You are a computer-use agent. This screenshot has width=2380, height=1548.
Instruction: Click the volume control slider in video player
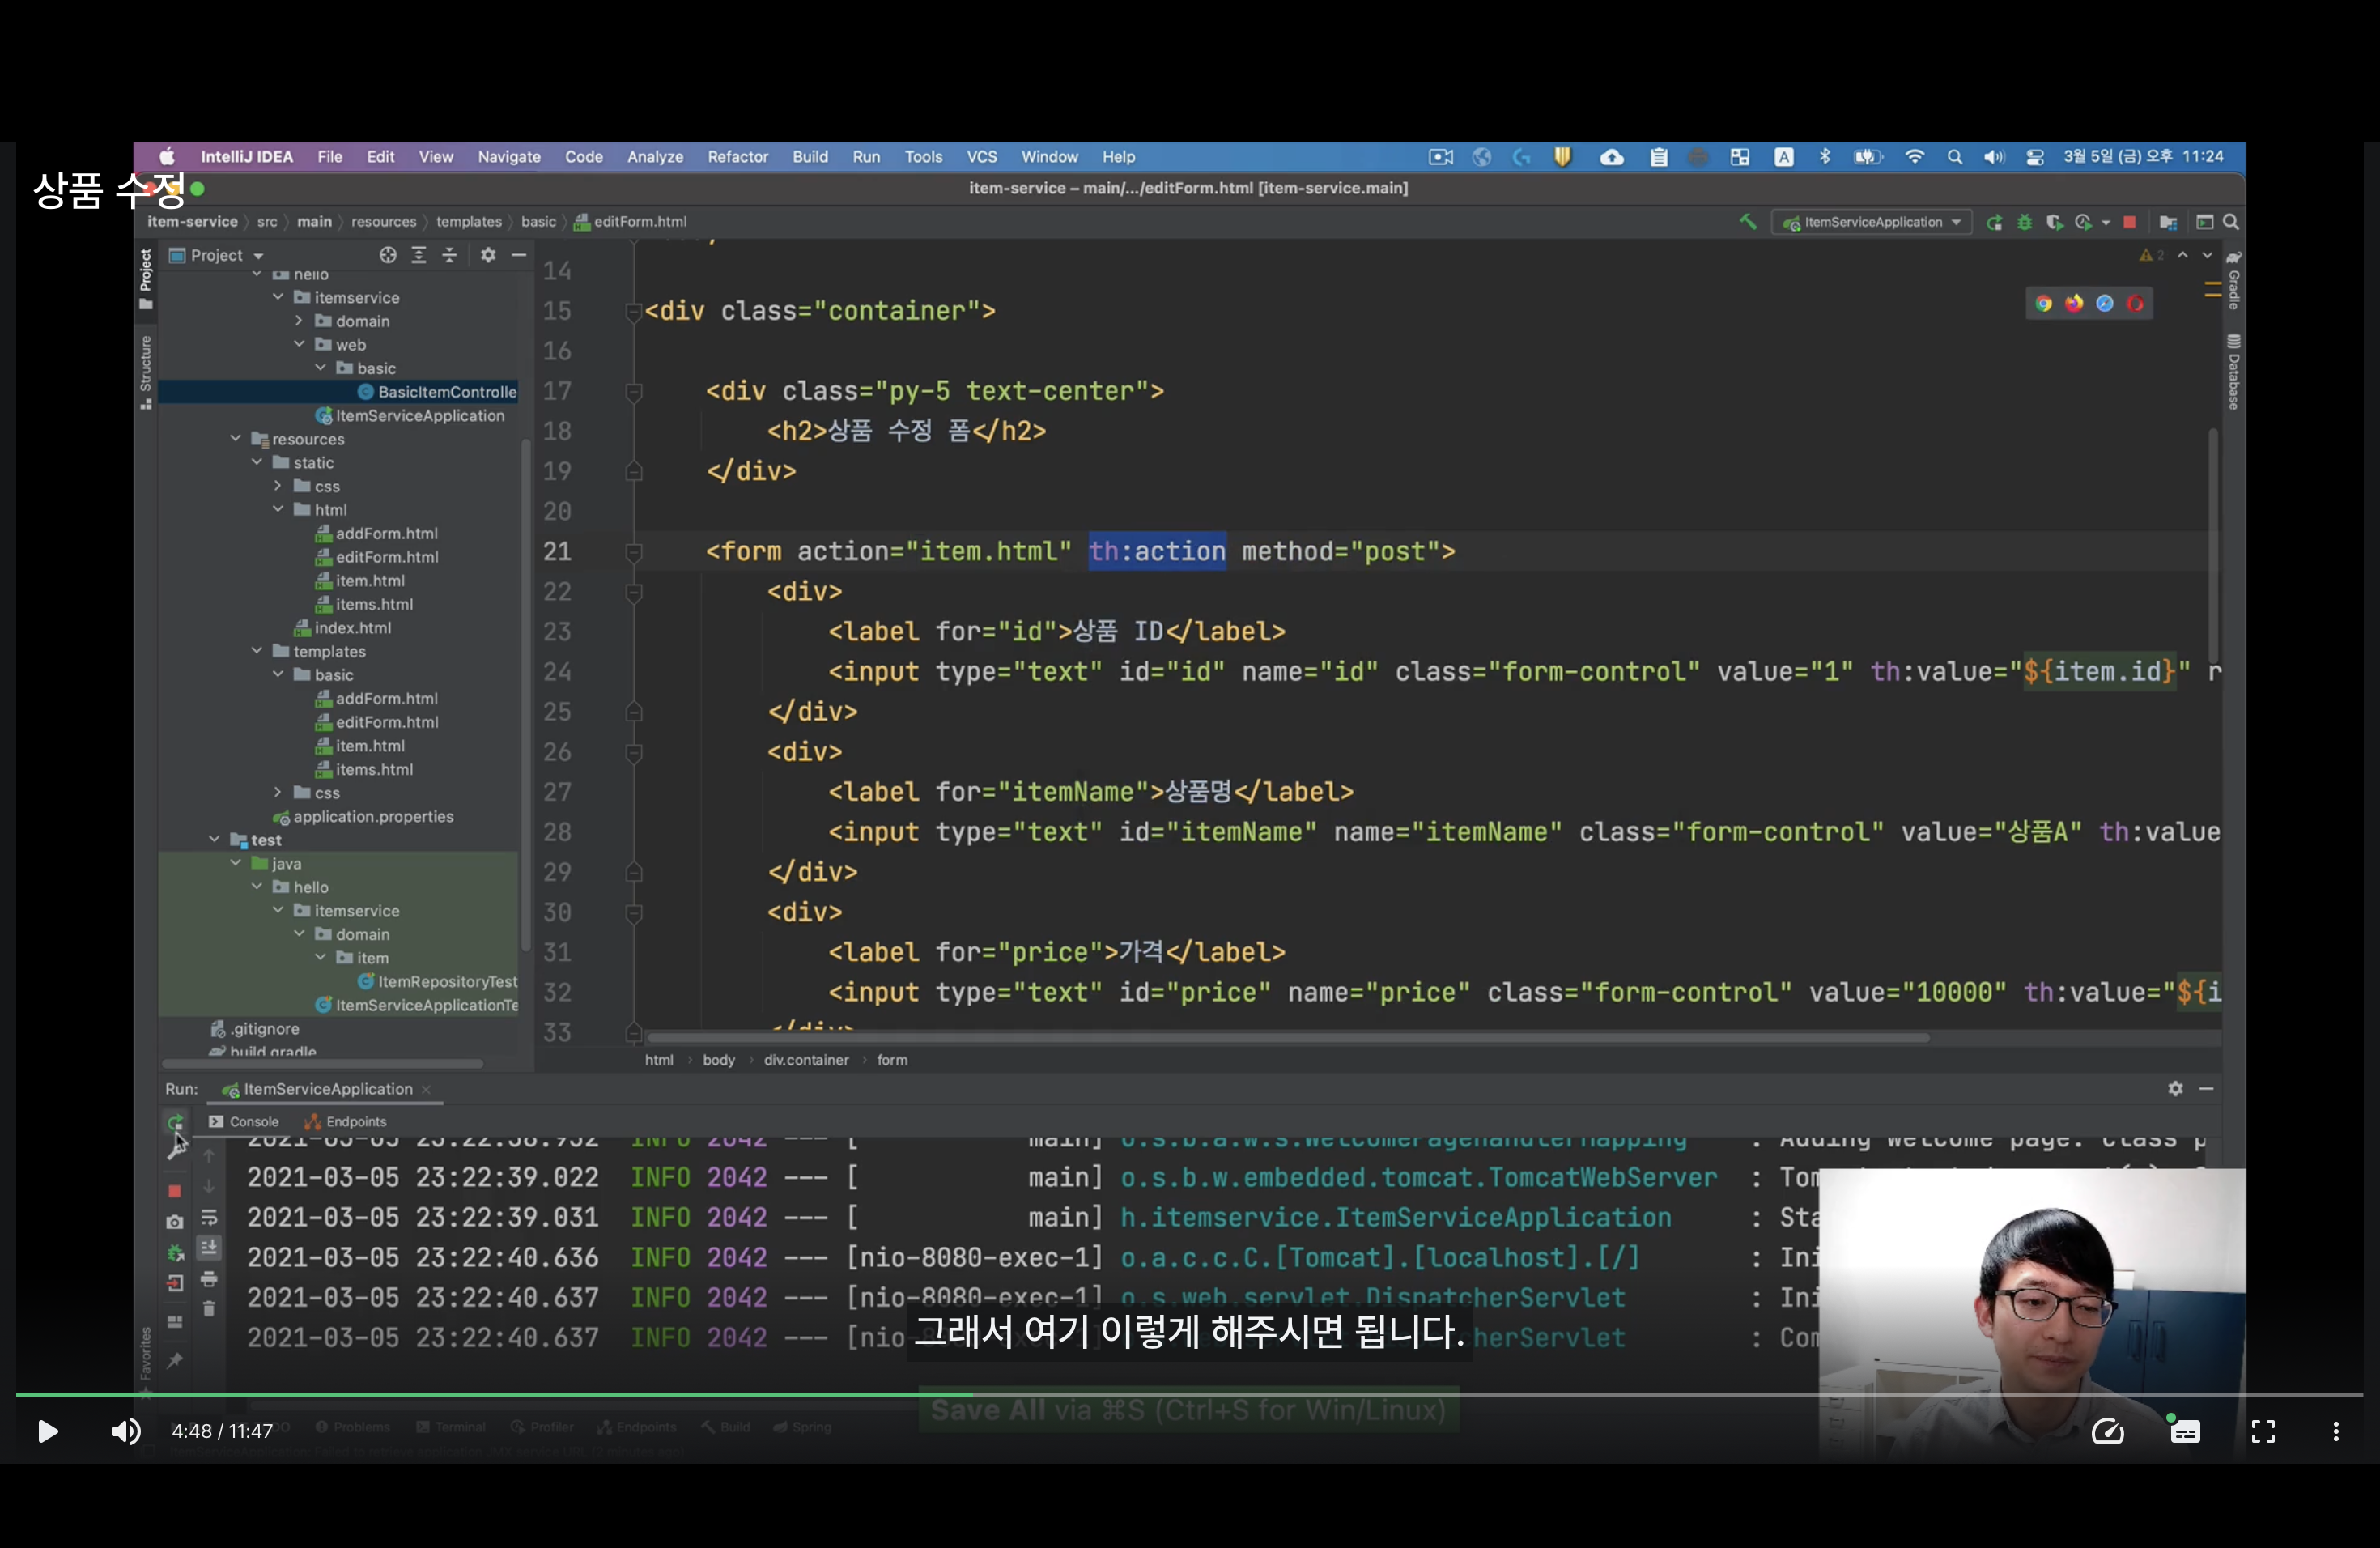coord(123,1430)
